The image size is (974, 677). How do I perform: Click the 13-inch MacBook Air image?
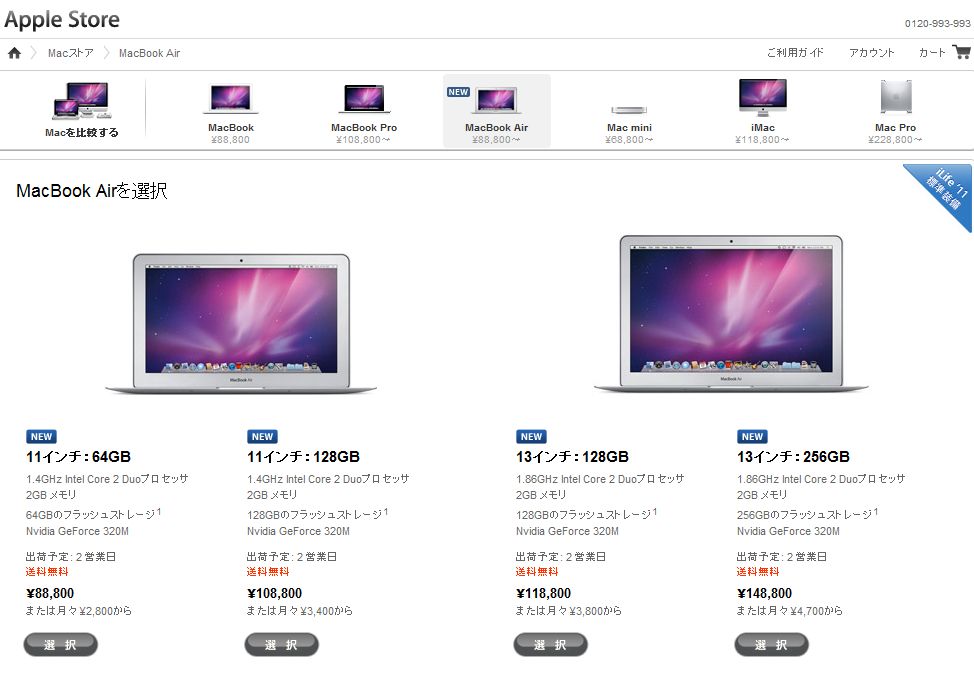click(x=731, y=314)
